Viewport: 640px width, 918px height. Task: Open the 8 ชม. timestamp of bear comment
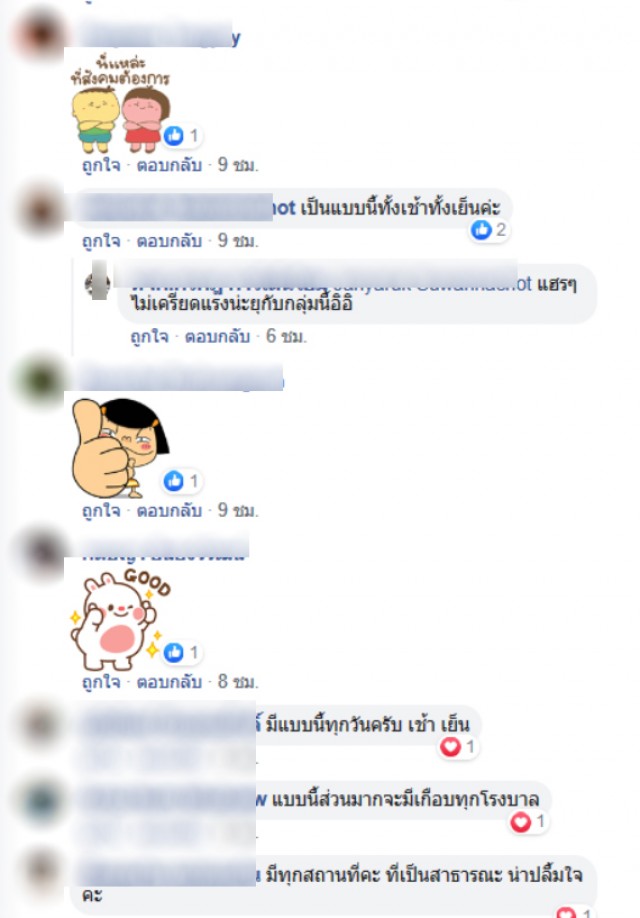pos(238,681)
